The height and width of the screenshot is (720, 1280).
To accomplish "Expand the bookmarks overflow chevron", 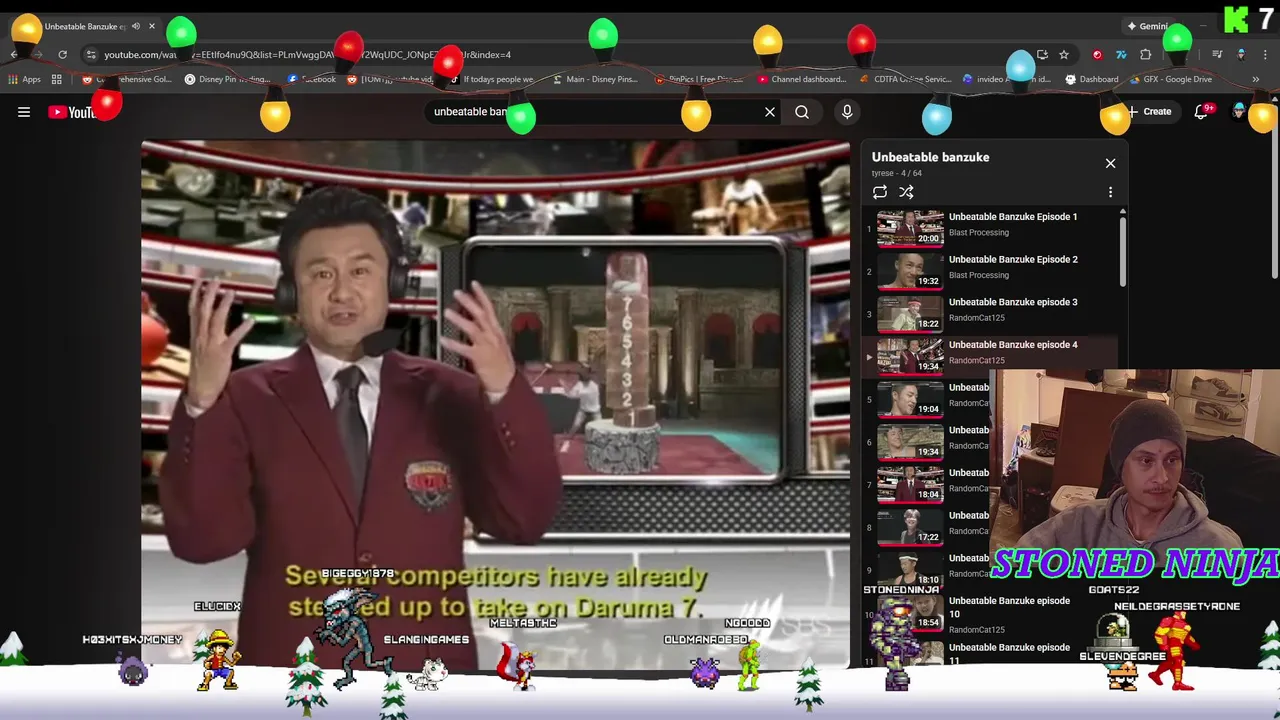I will pos(1256,79).
